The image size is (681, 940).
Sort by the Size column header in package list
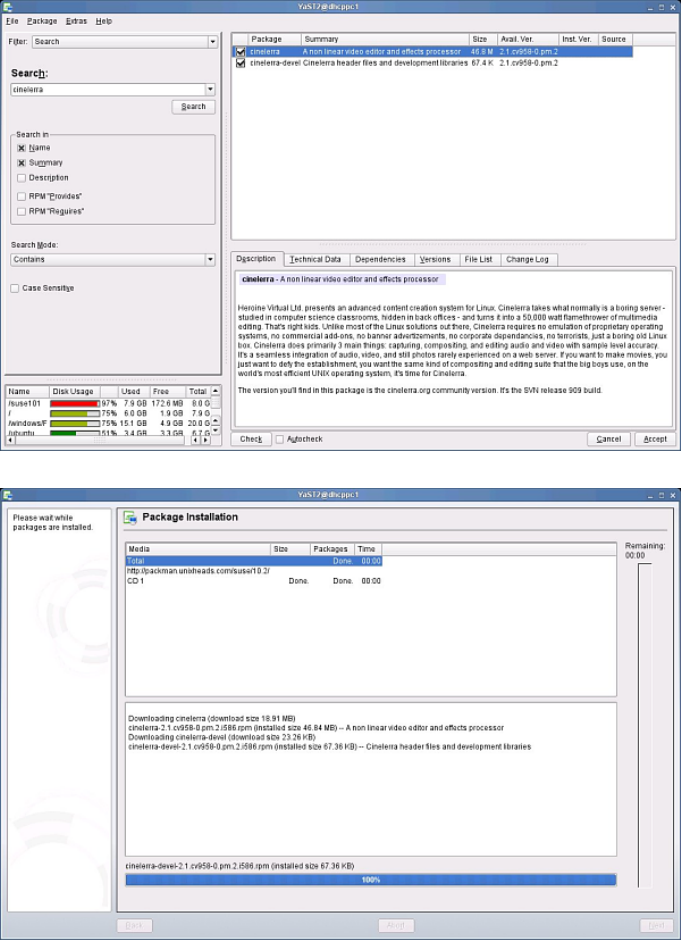[484, 40]
